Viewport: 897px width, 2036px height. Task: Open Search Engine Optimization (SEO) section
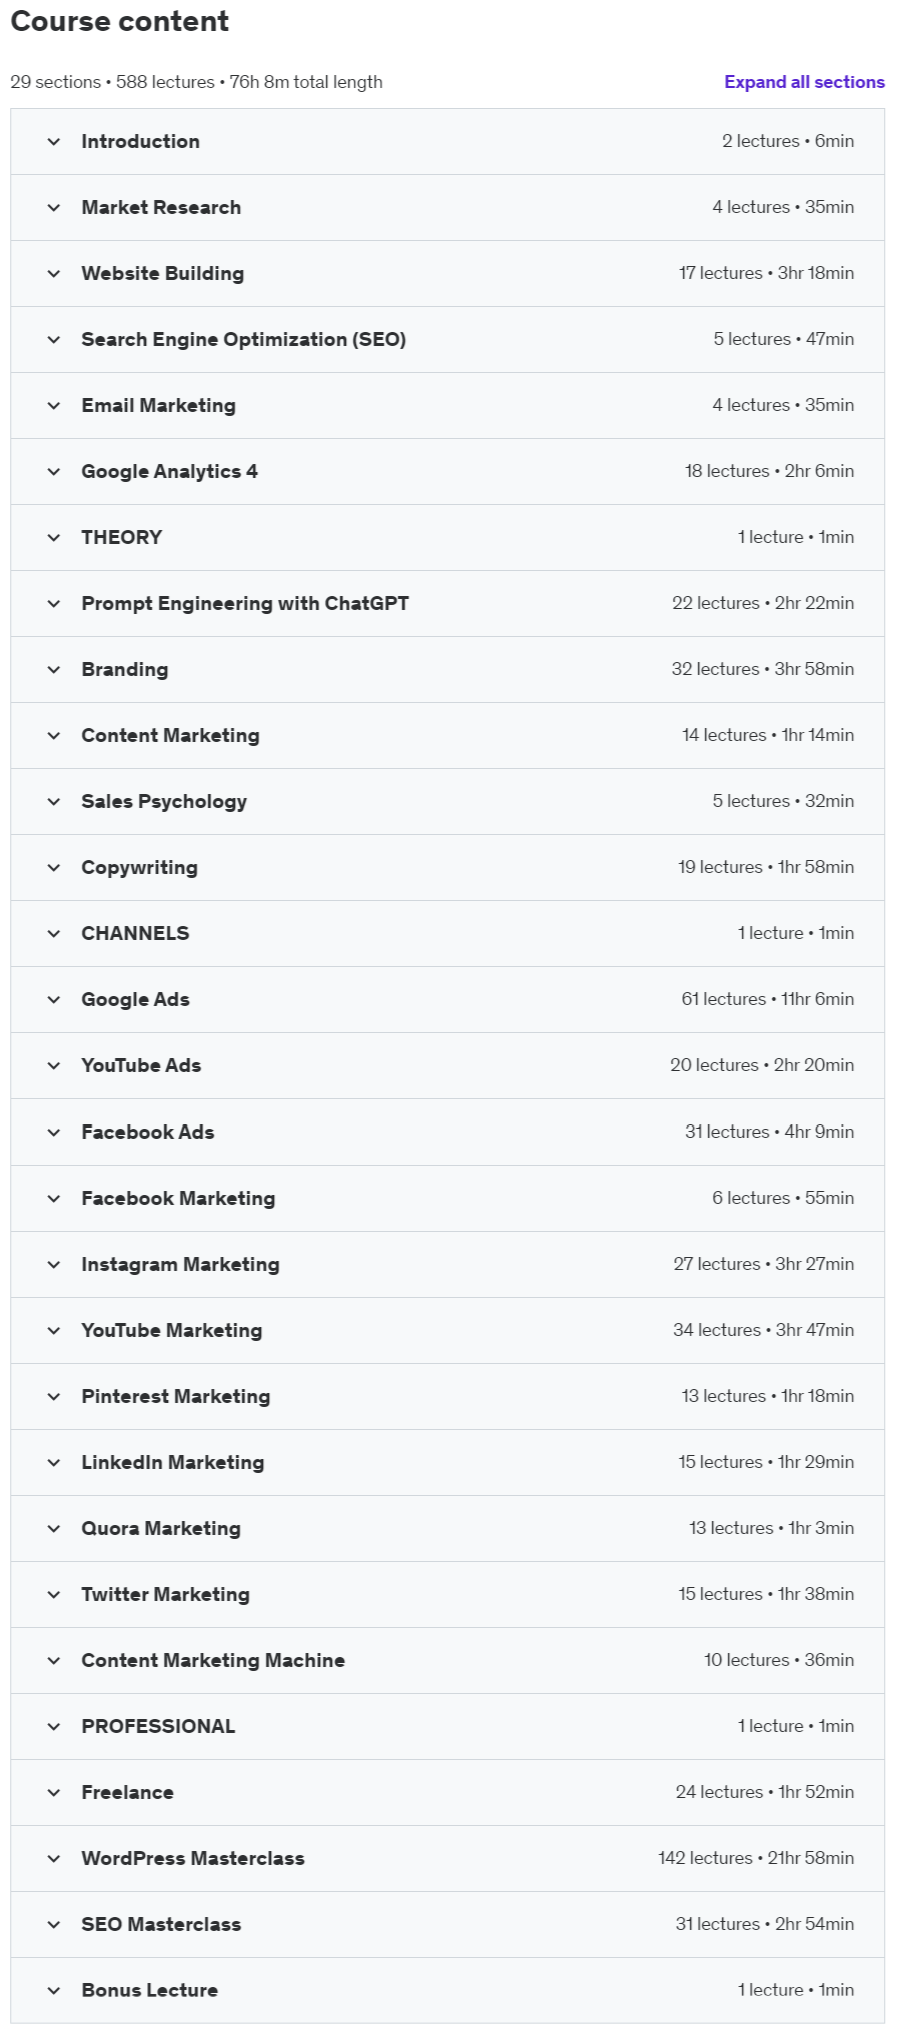click(x=243, y=340)
